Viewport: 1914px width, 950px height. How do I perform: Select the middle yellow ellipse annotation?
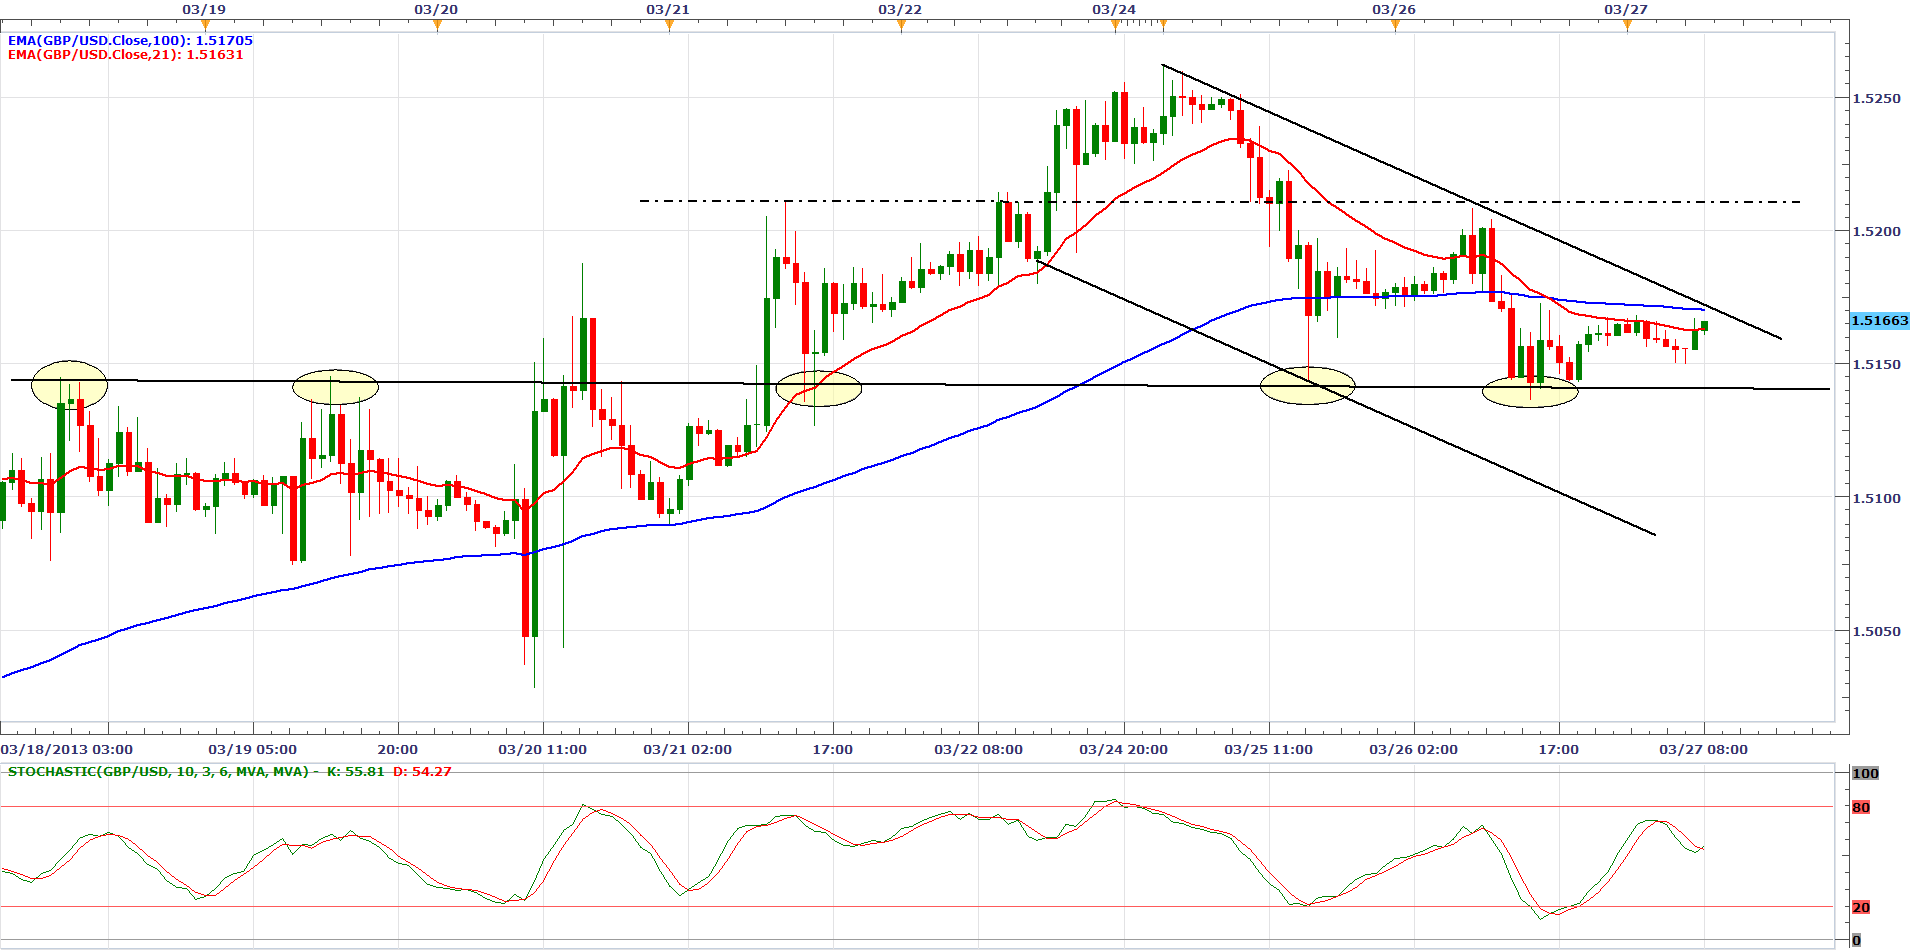click(818, 388)
